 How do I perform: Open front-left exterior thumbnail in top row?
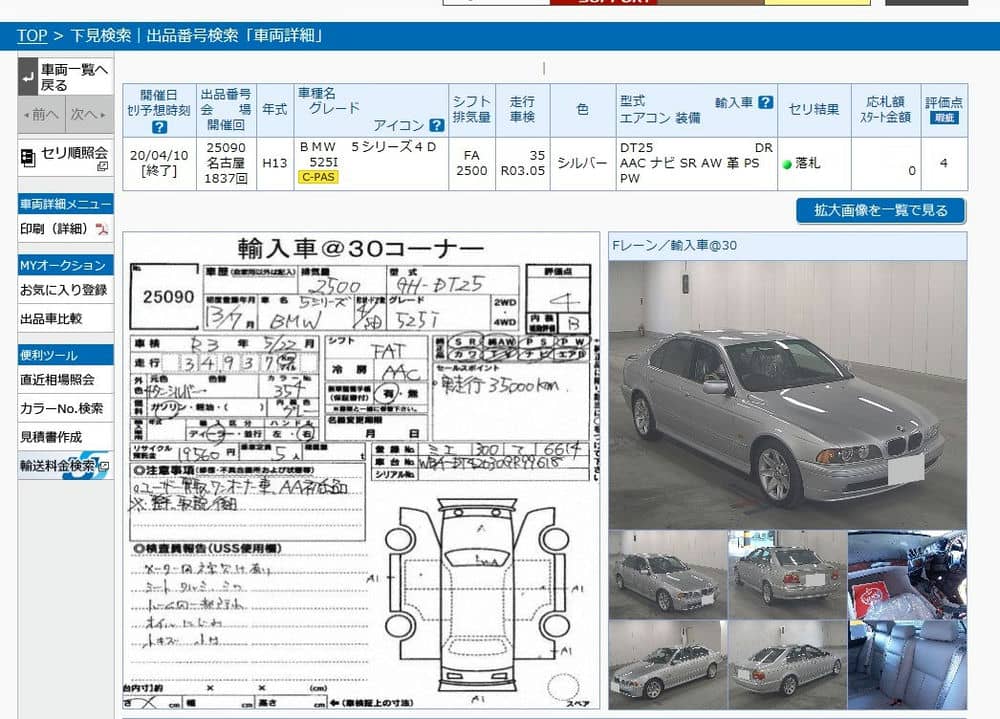[x=668, y=574]
